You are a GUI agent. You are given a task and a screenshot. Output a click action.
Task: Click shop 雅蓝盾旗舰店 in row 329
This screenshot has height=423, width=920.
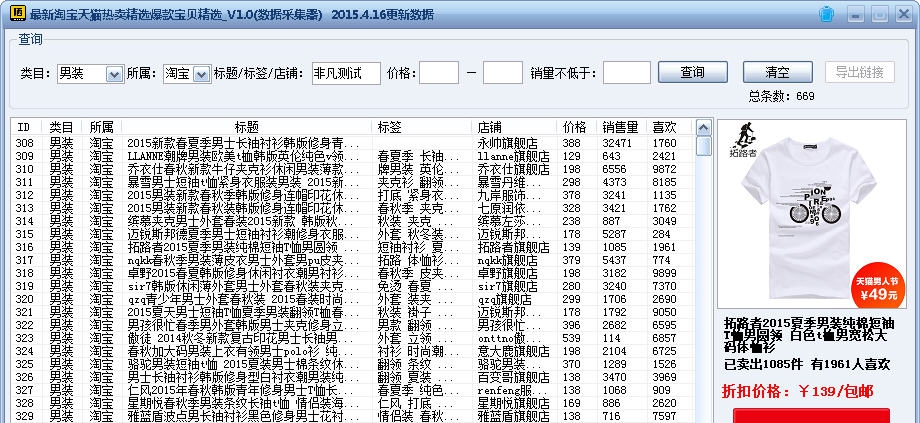tap(513, 416)
